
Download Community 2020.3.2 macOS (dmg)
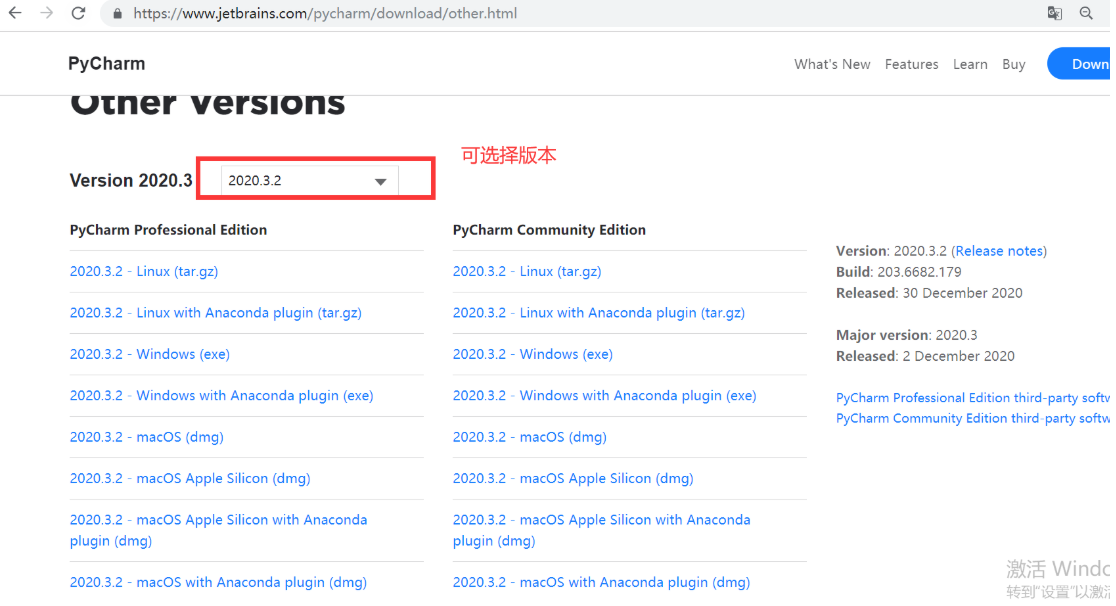530,437
